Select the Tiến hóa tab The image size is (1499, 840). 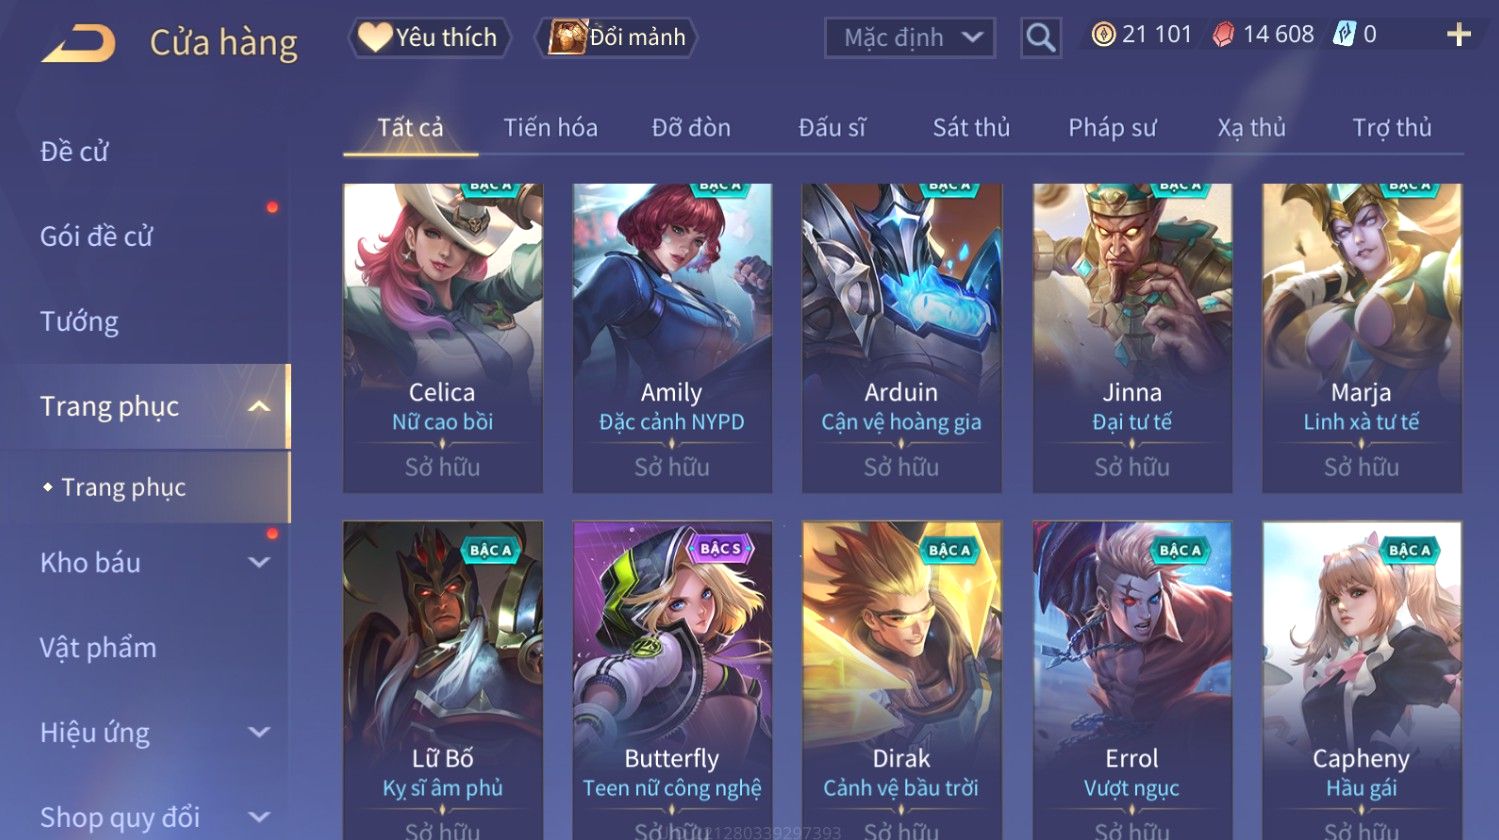point(551,128)
